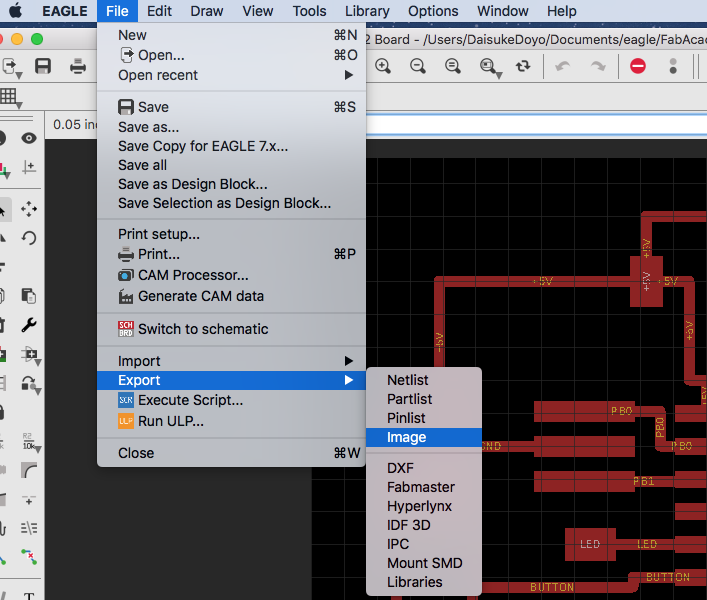The image size is (707, 600).
Task: Select the Replace part tool
Action: point(31,355)
